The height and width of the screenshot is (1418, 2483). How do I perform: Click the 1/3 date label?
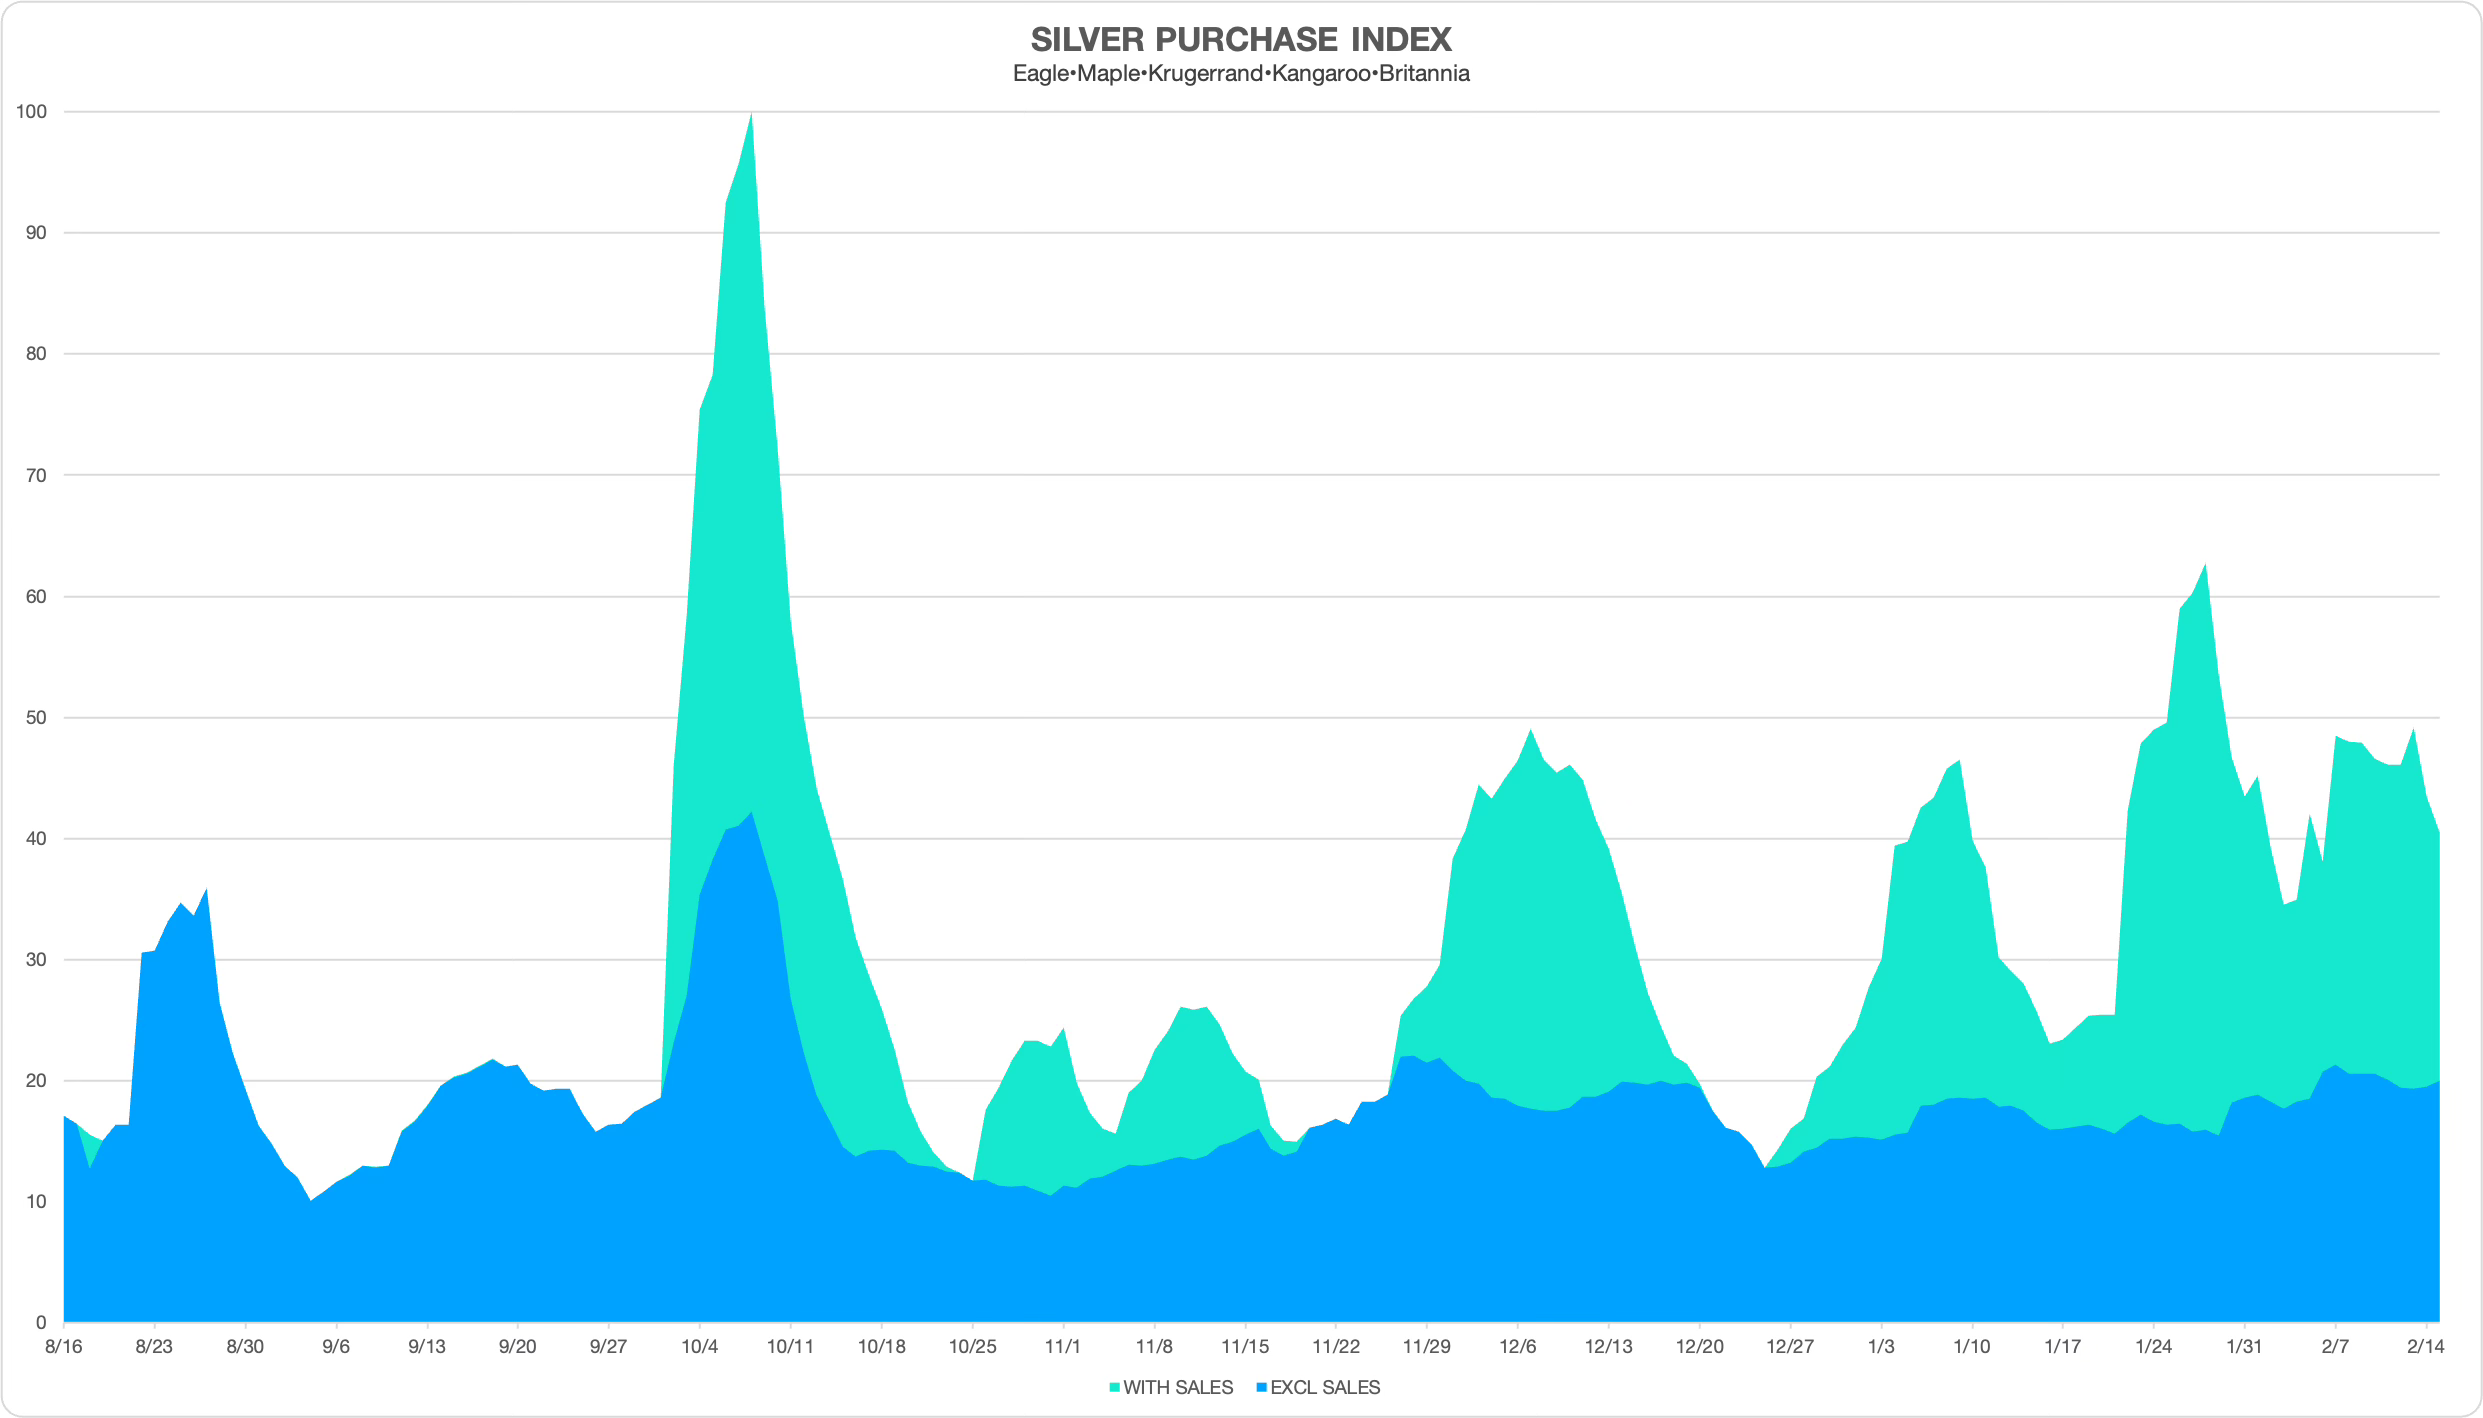(x=1881, y=1346)
